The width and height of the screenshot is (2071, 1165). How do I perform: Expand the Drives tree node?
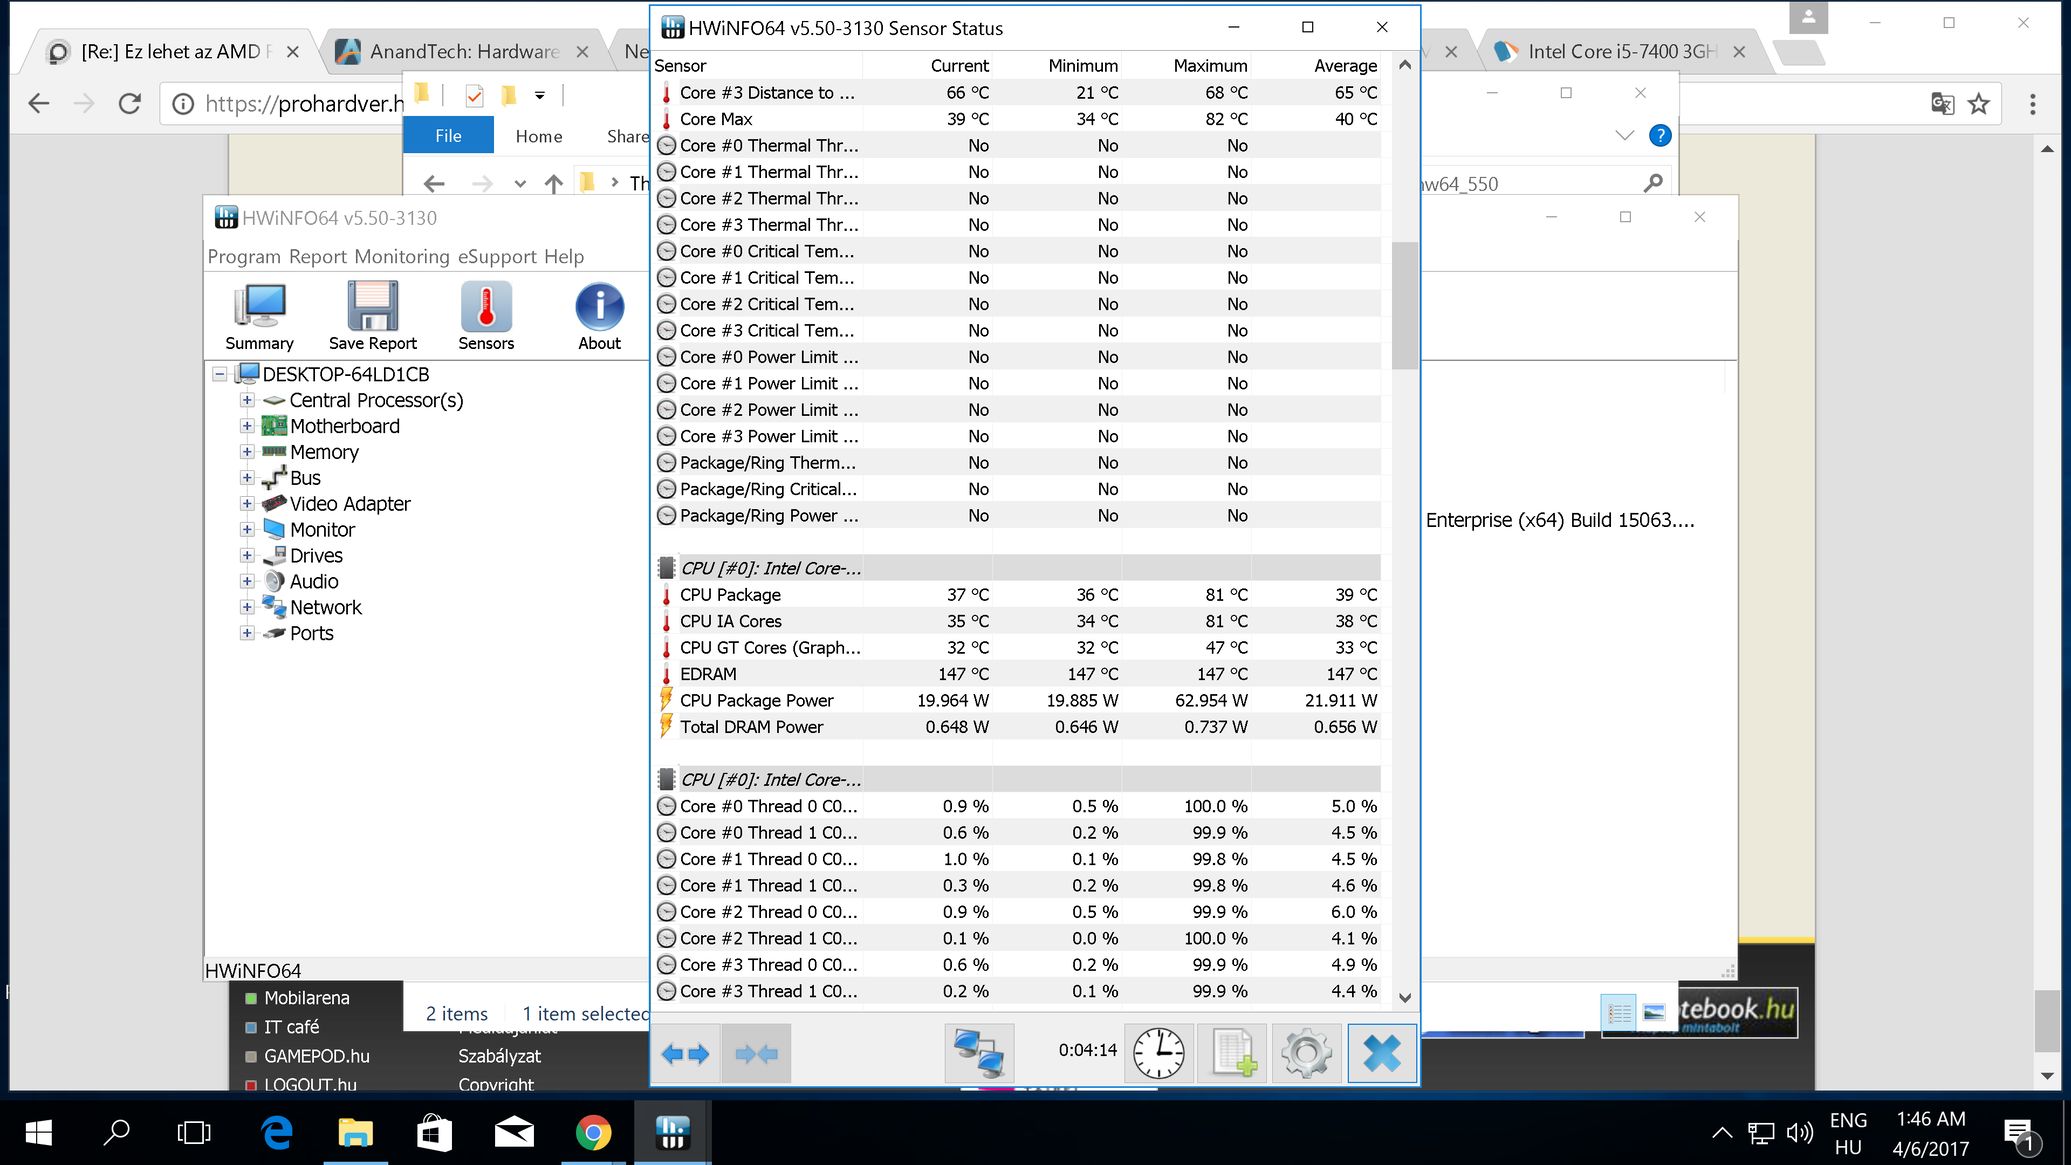click(247, 555)
